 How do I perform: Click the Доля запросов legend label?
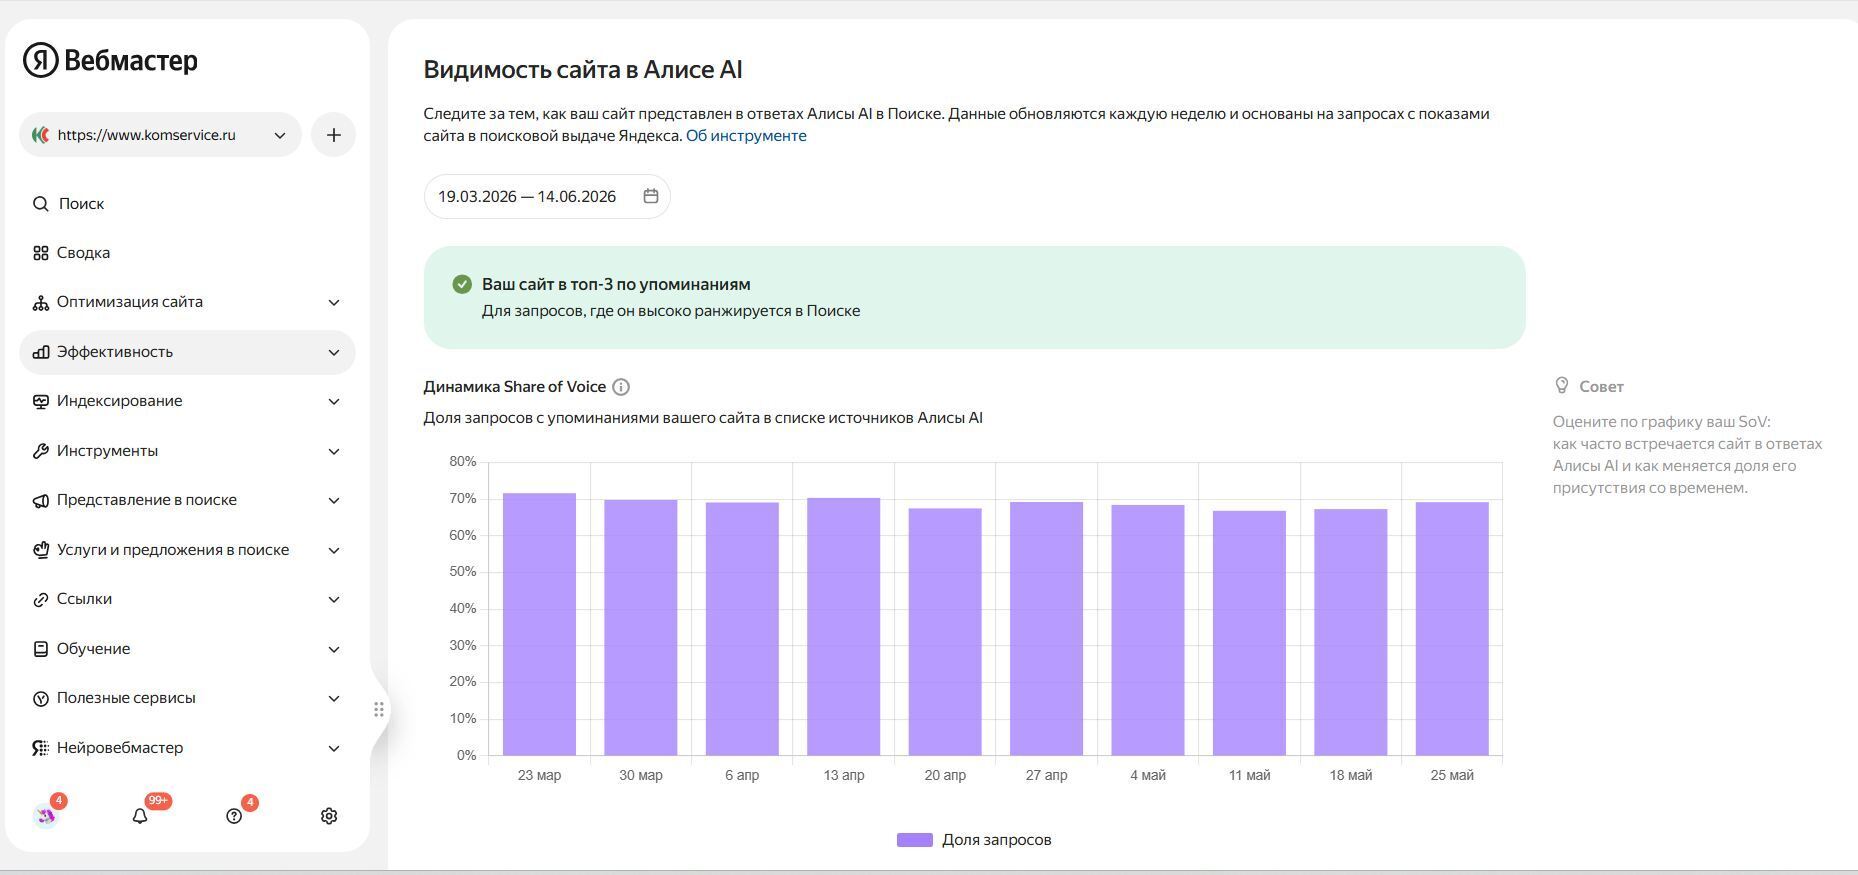coord(997,840)
